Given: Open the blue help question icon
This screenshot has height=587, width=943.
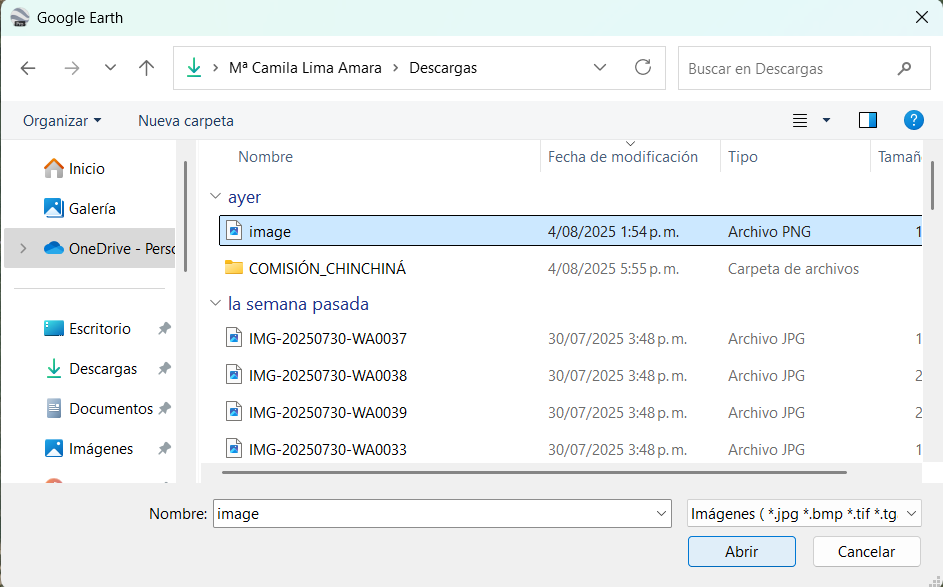Looking at the screenshot, I should point(913,120).
